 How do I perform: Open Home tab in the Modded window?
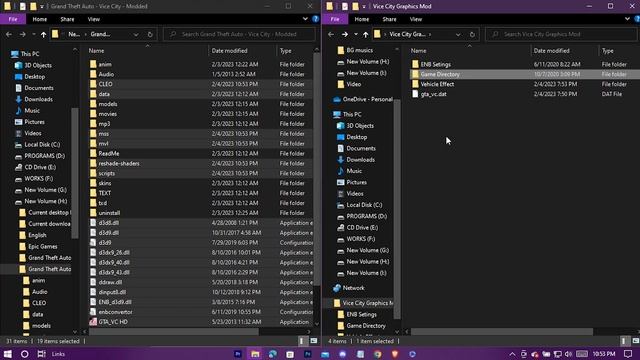pos(40,19)
